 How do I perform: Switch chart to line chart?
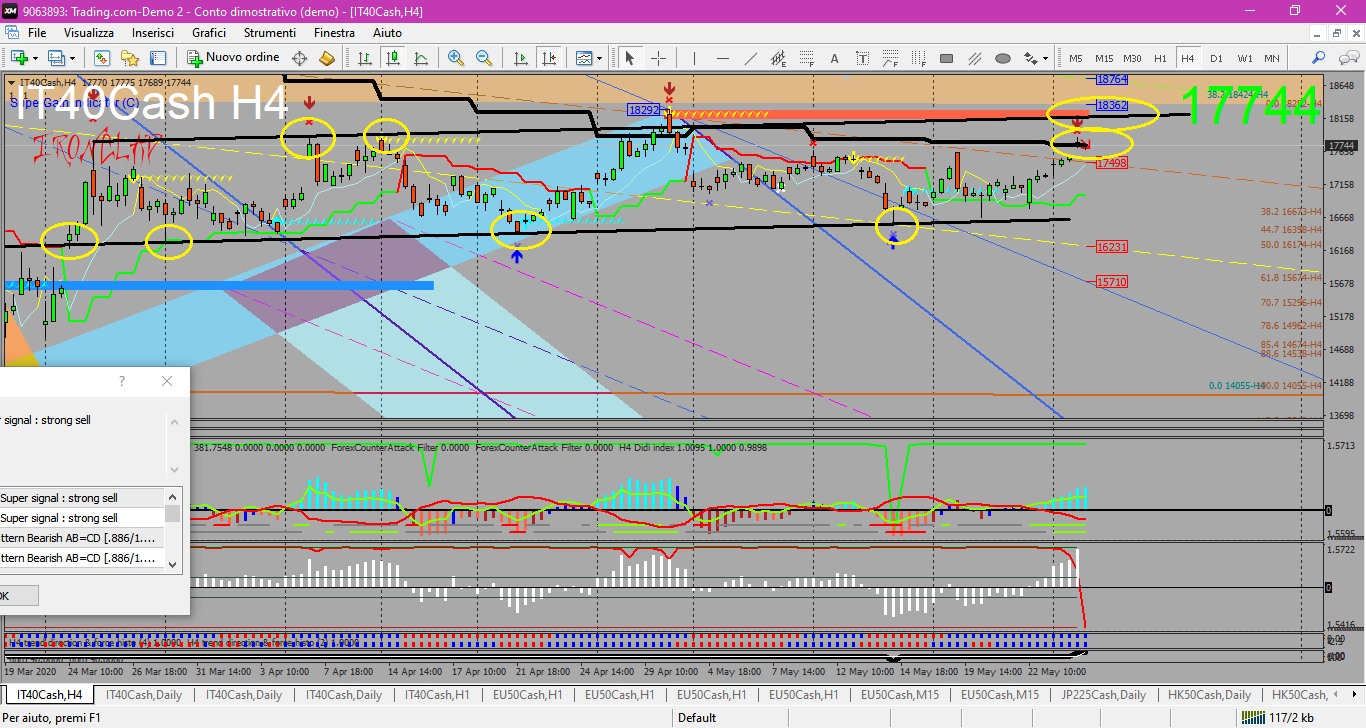pos(421,58)
